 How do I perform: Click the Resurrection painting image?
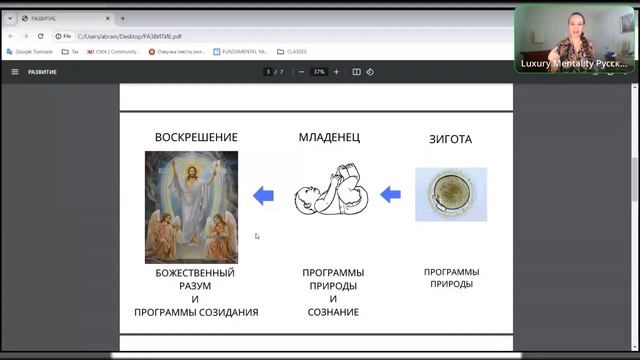(x=191, y=207)
